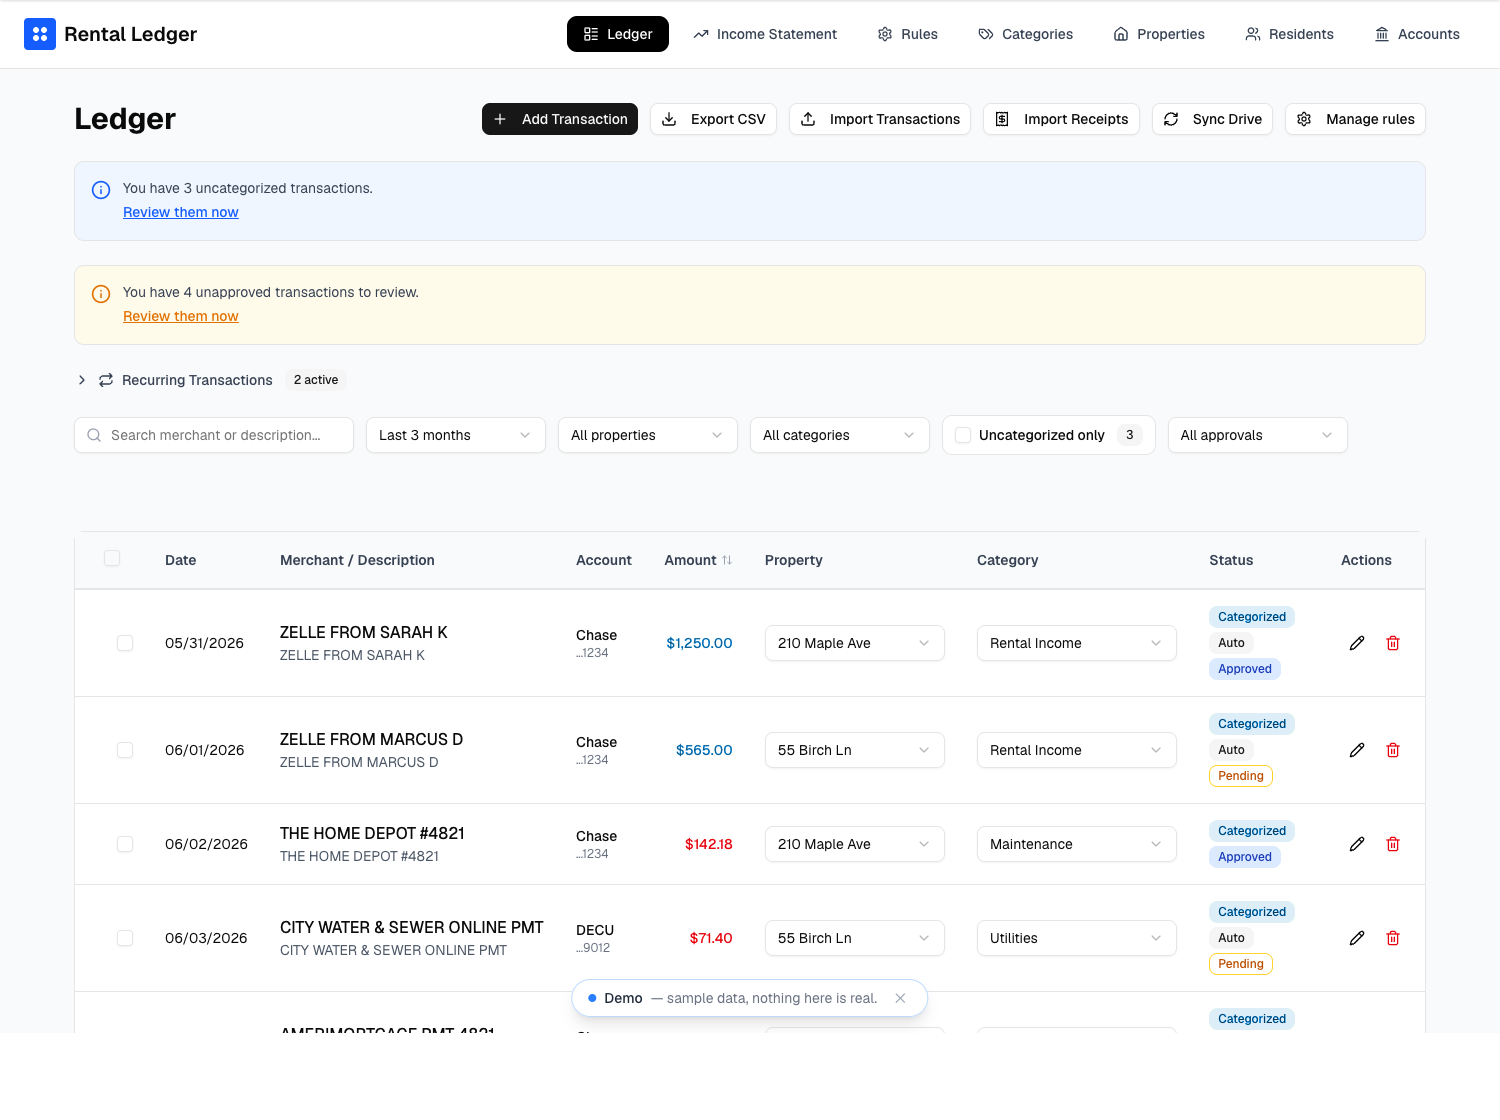Select the ZELLE FROM MARCUS D row checkbox
This screenshot has width=1500, height=1120.
[125, 750]
